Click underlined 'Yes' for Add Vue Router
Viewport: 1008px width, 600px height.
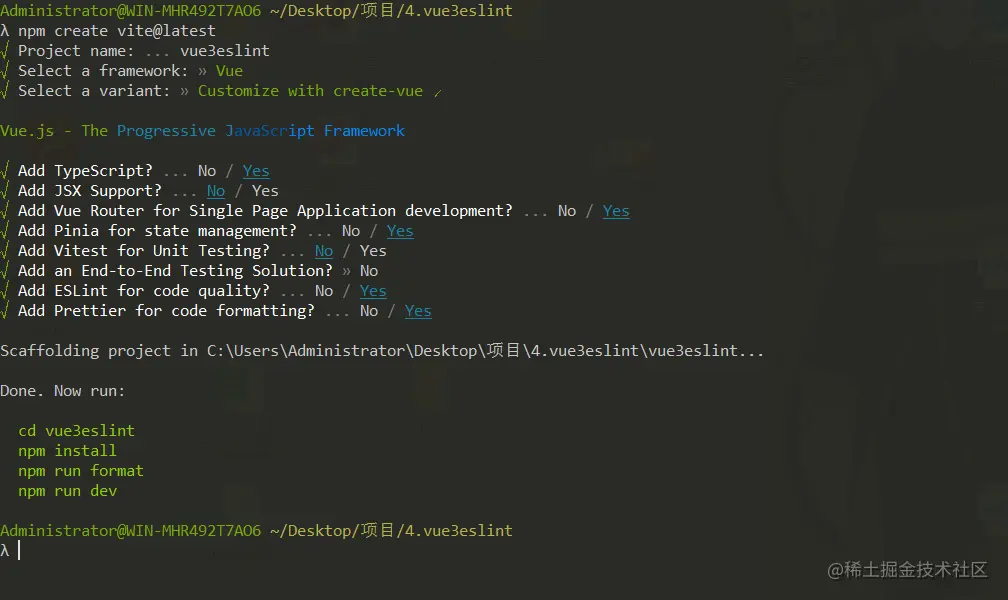click(616, 211)
